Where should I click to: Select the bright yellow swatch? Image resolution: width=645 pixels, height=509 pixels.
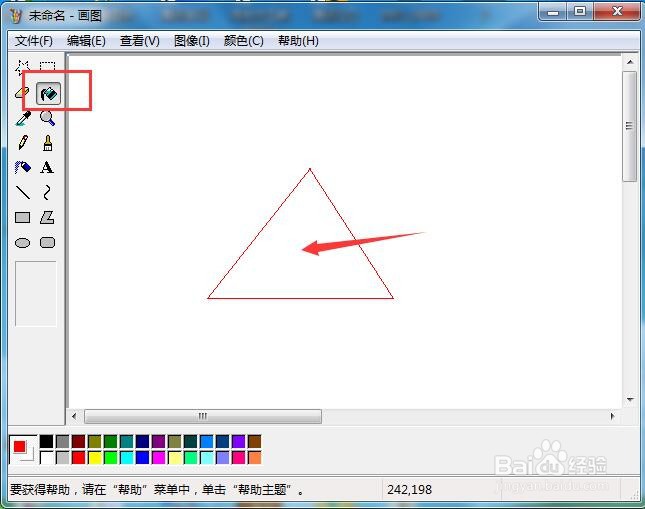coord(95,458)
